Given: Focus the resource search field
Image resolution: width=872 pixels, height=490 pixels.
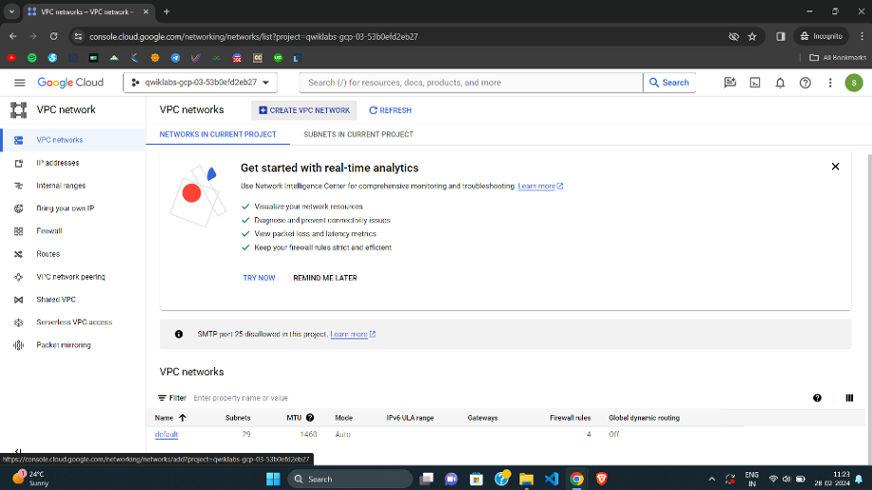Looking at the screenshot, I should 470,82.
